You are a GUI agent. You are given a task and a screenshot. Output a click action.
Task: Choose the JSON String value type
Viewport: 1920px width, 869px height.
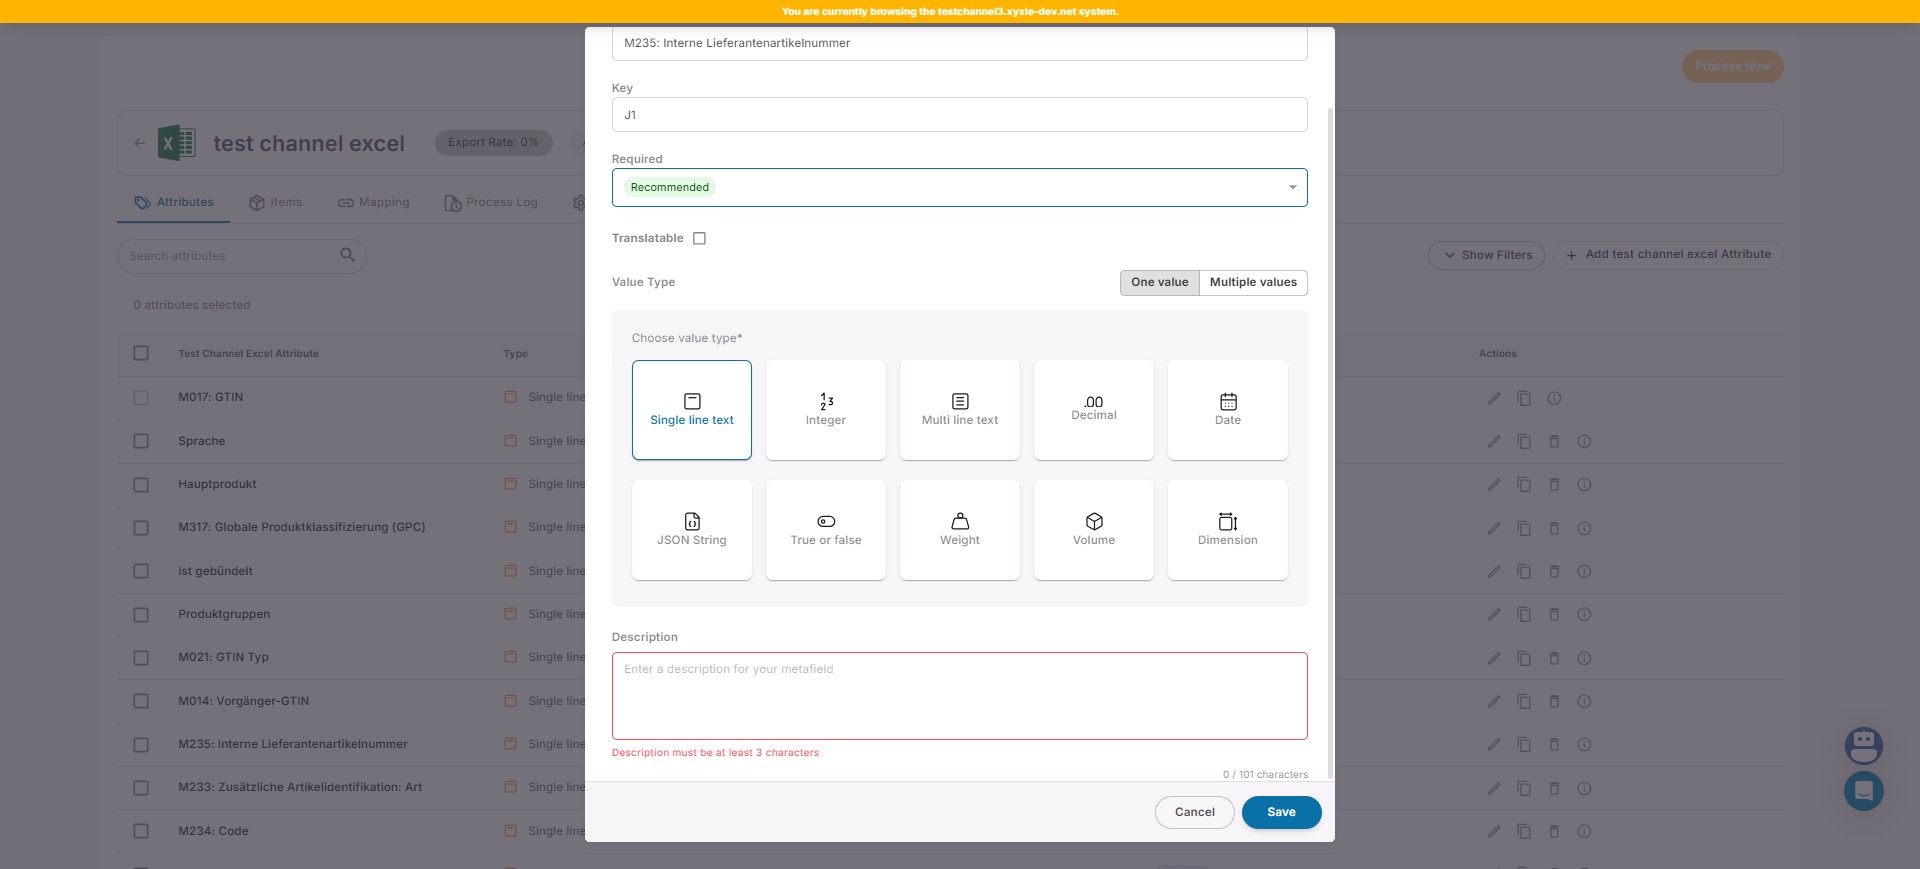click(691, 530)
